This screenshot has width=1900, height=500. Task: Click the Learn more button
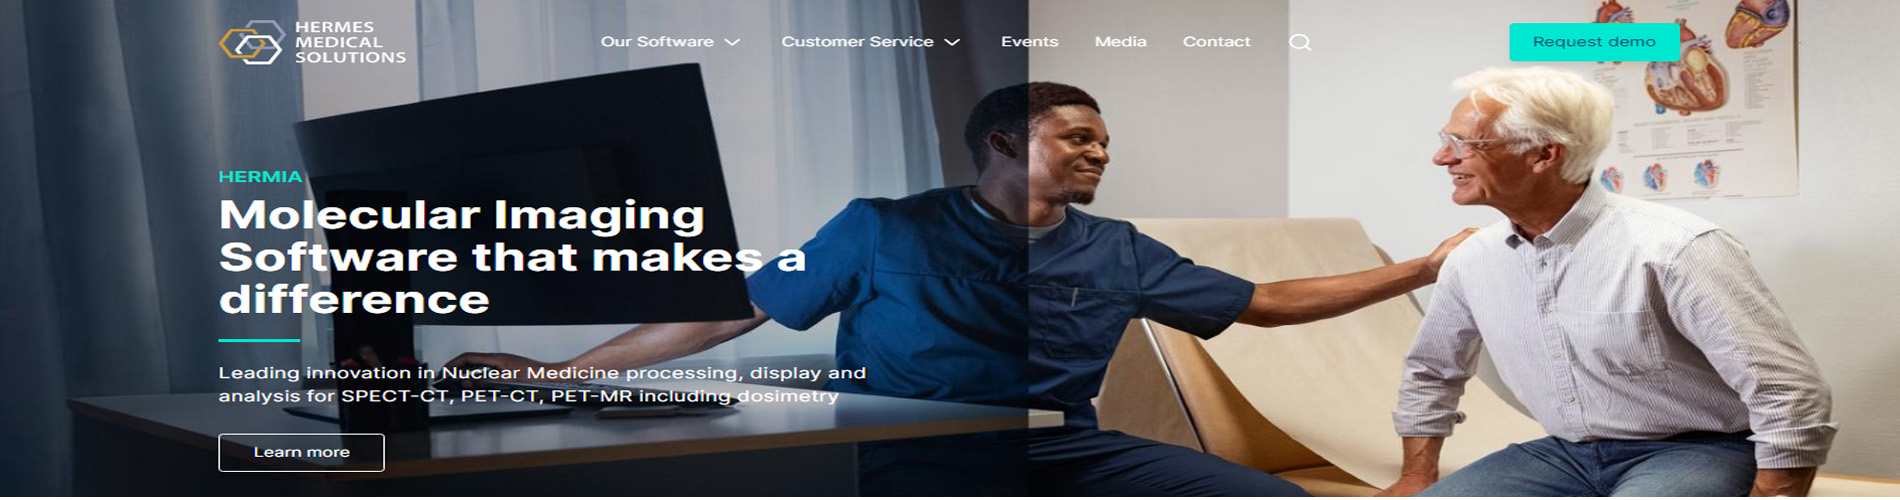(301, 452)
